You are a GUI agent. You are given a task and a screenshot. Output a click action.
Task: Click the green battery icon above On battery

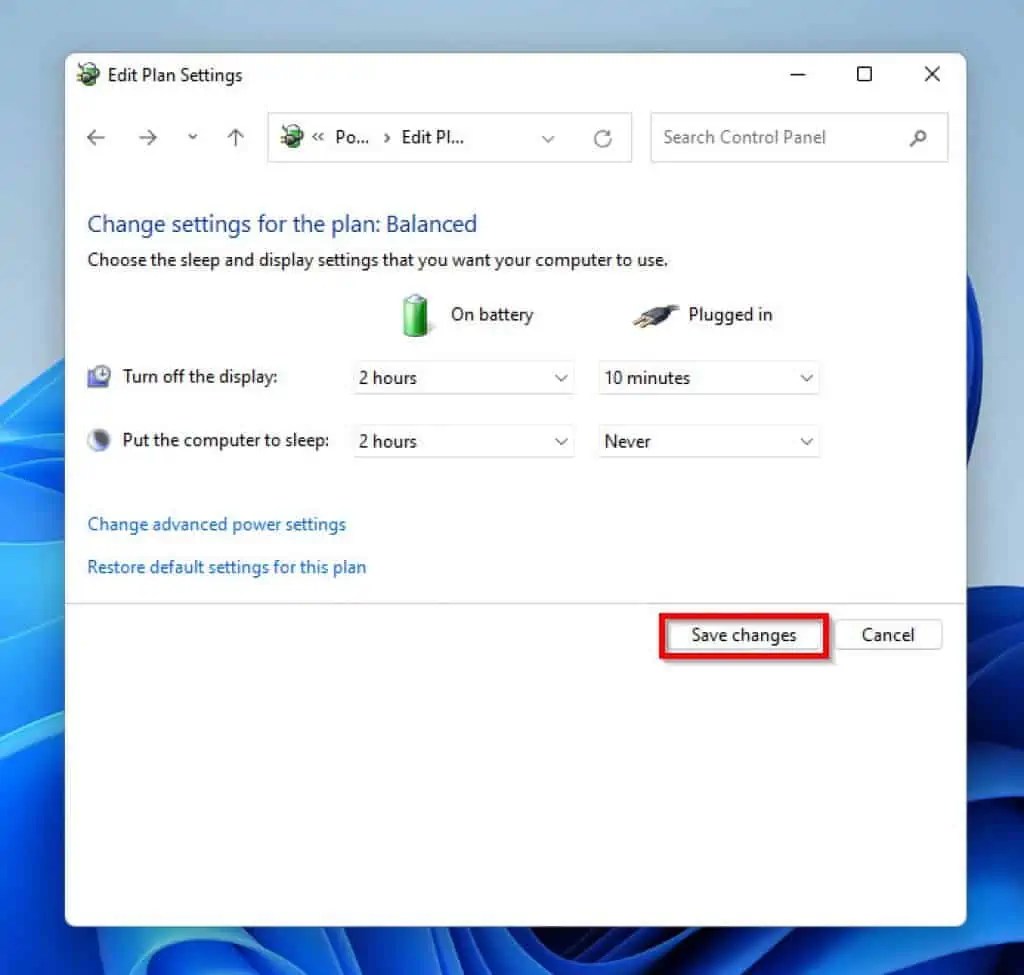pos(416,314)
